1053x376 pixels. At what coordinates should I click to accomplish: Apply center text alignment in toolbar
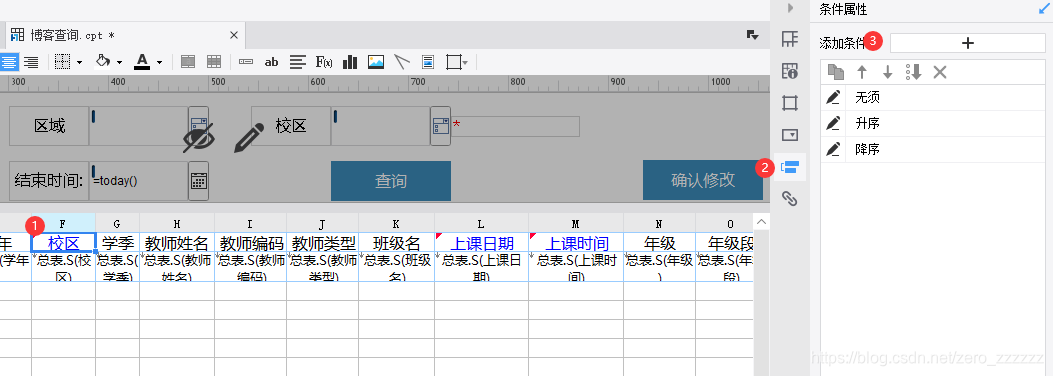click(8, 62)
